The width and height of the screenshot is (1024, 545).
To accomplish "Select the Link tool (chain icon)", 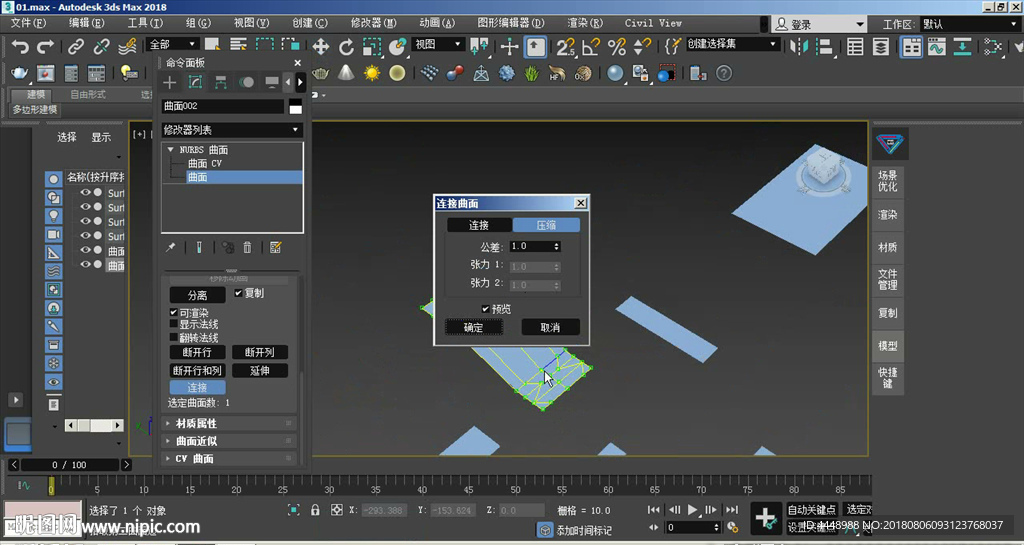I will coord(76,46).
